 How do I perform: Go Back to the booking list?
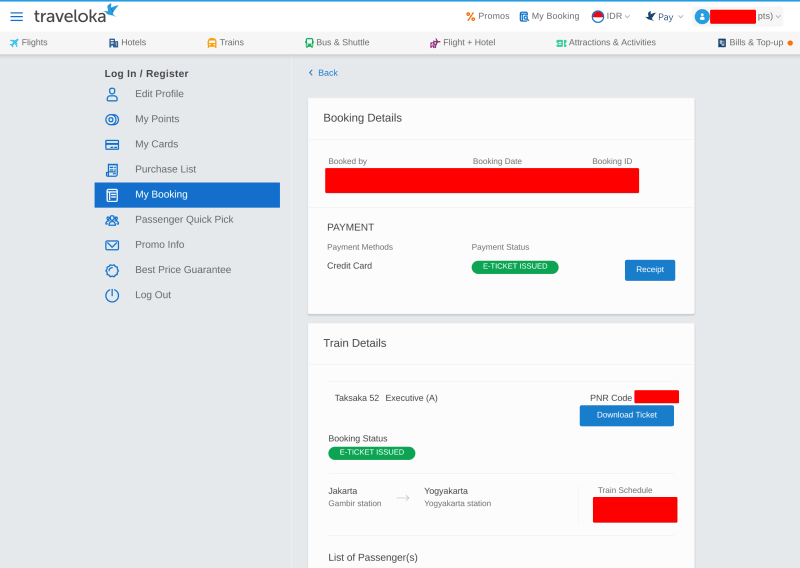tap(323, 73)
